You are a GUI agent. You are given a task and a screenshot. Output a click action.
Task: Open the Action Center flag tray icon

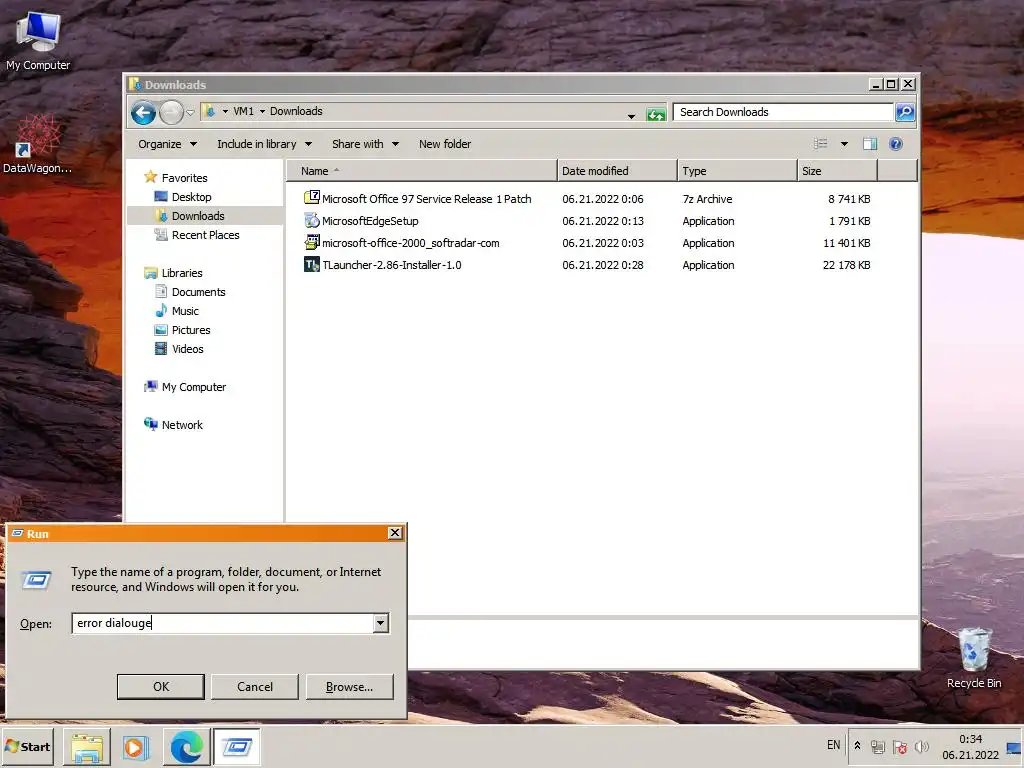[x=900, y=746]
